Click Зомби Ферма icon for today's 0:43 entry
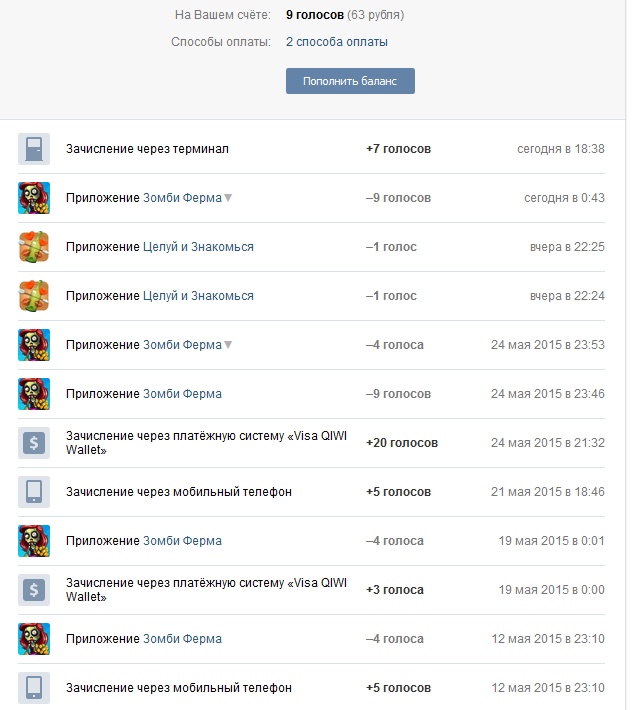This screenshot has width=635, height=710. coord(34,198)
